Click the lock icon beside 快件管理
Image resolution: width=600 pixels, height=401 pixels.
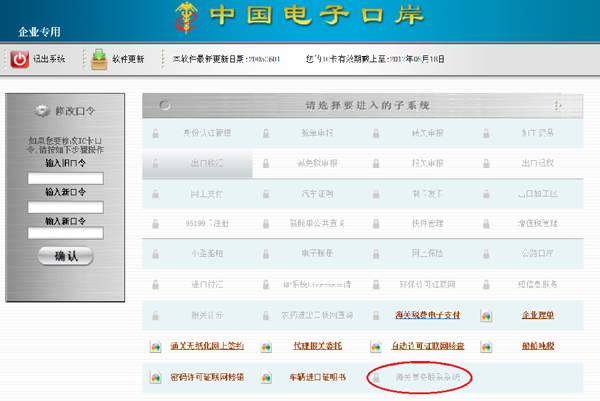click(376, 223)
